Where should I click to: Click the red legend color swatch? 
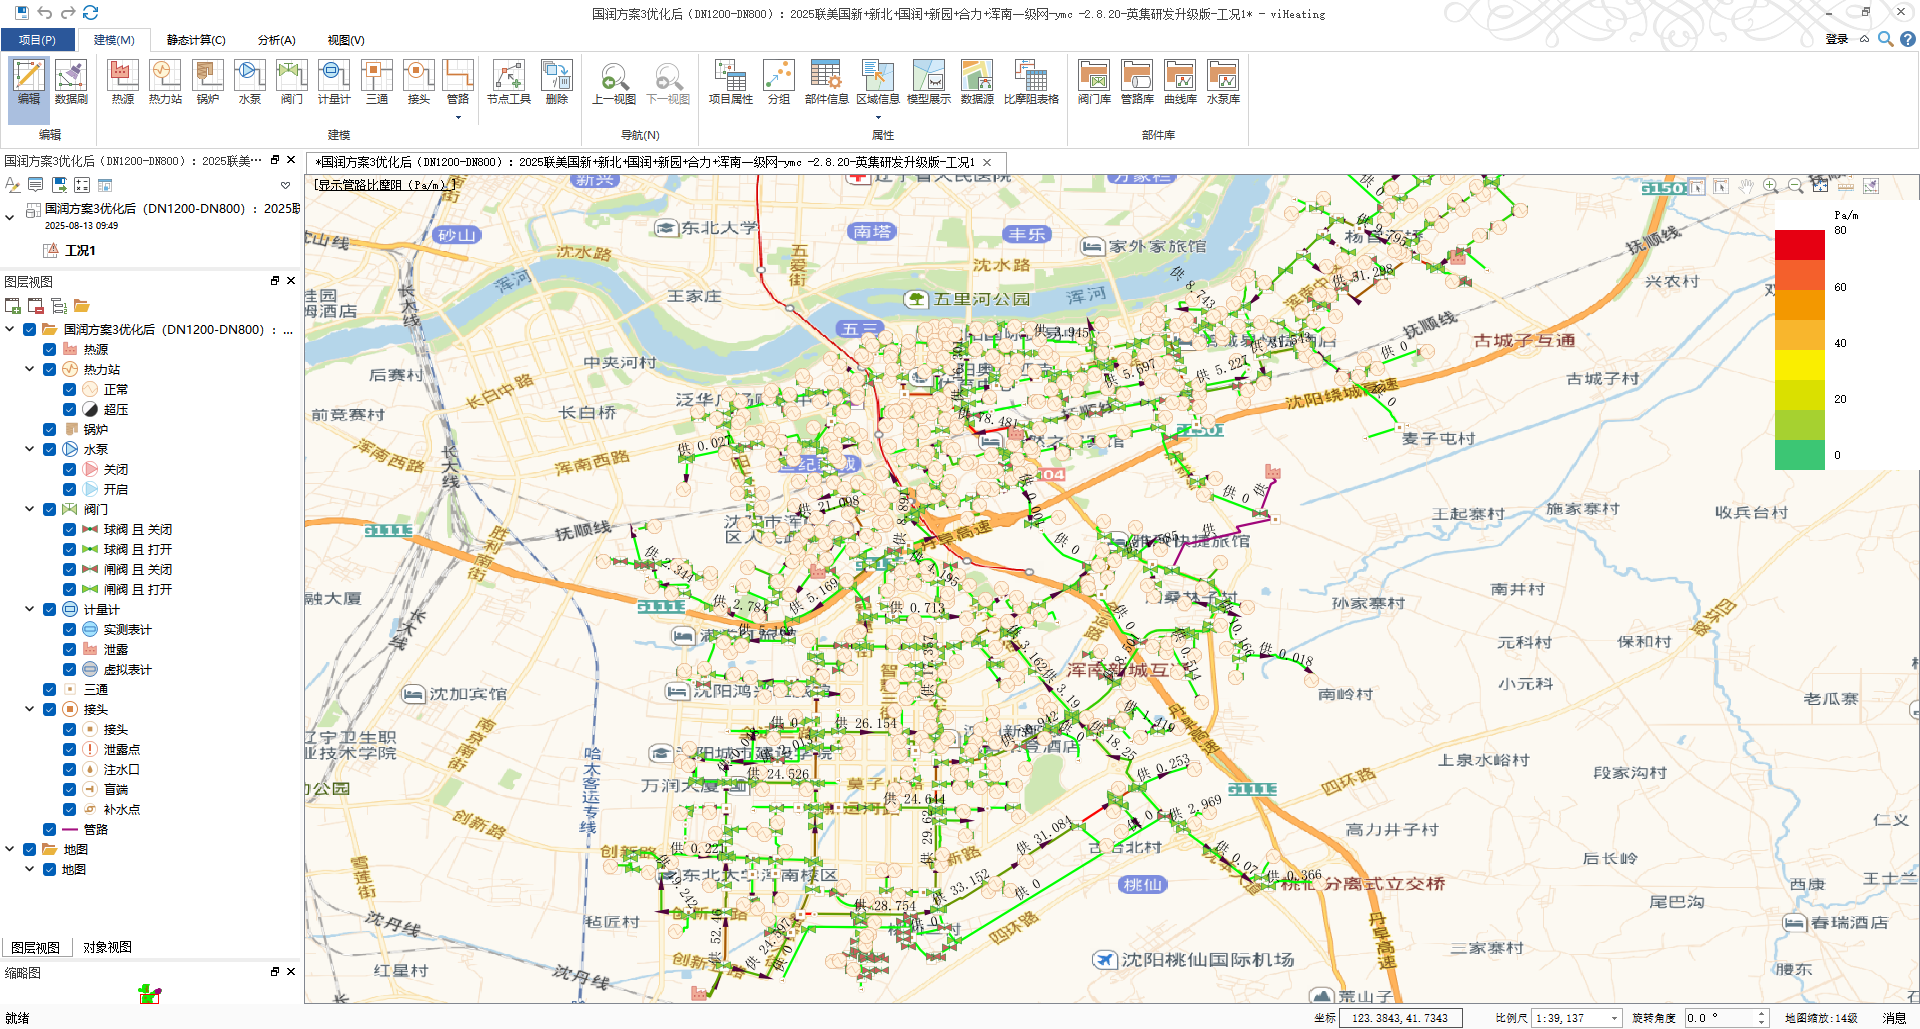[x=1799, y=245]
